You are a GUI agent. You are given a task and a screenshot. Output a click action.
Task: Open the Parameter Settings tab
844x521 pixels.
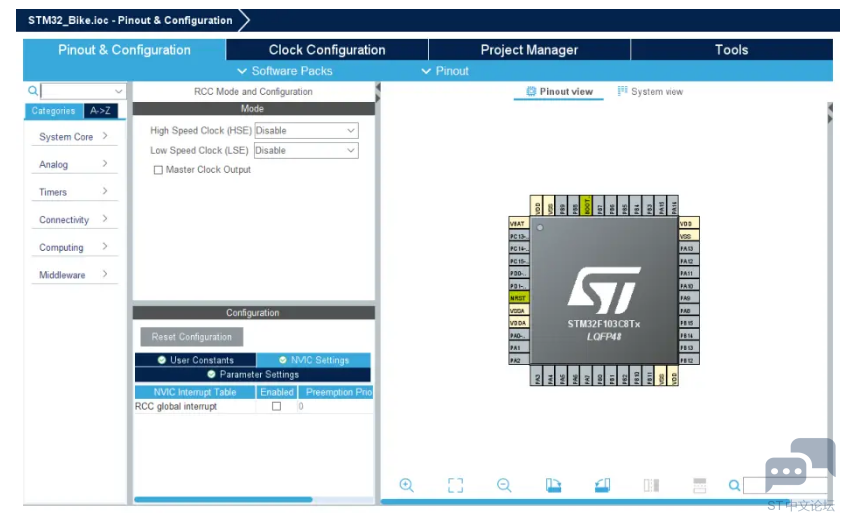pyautogui.click(x=252, y=374)
